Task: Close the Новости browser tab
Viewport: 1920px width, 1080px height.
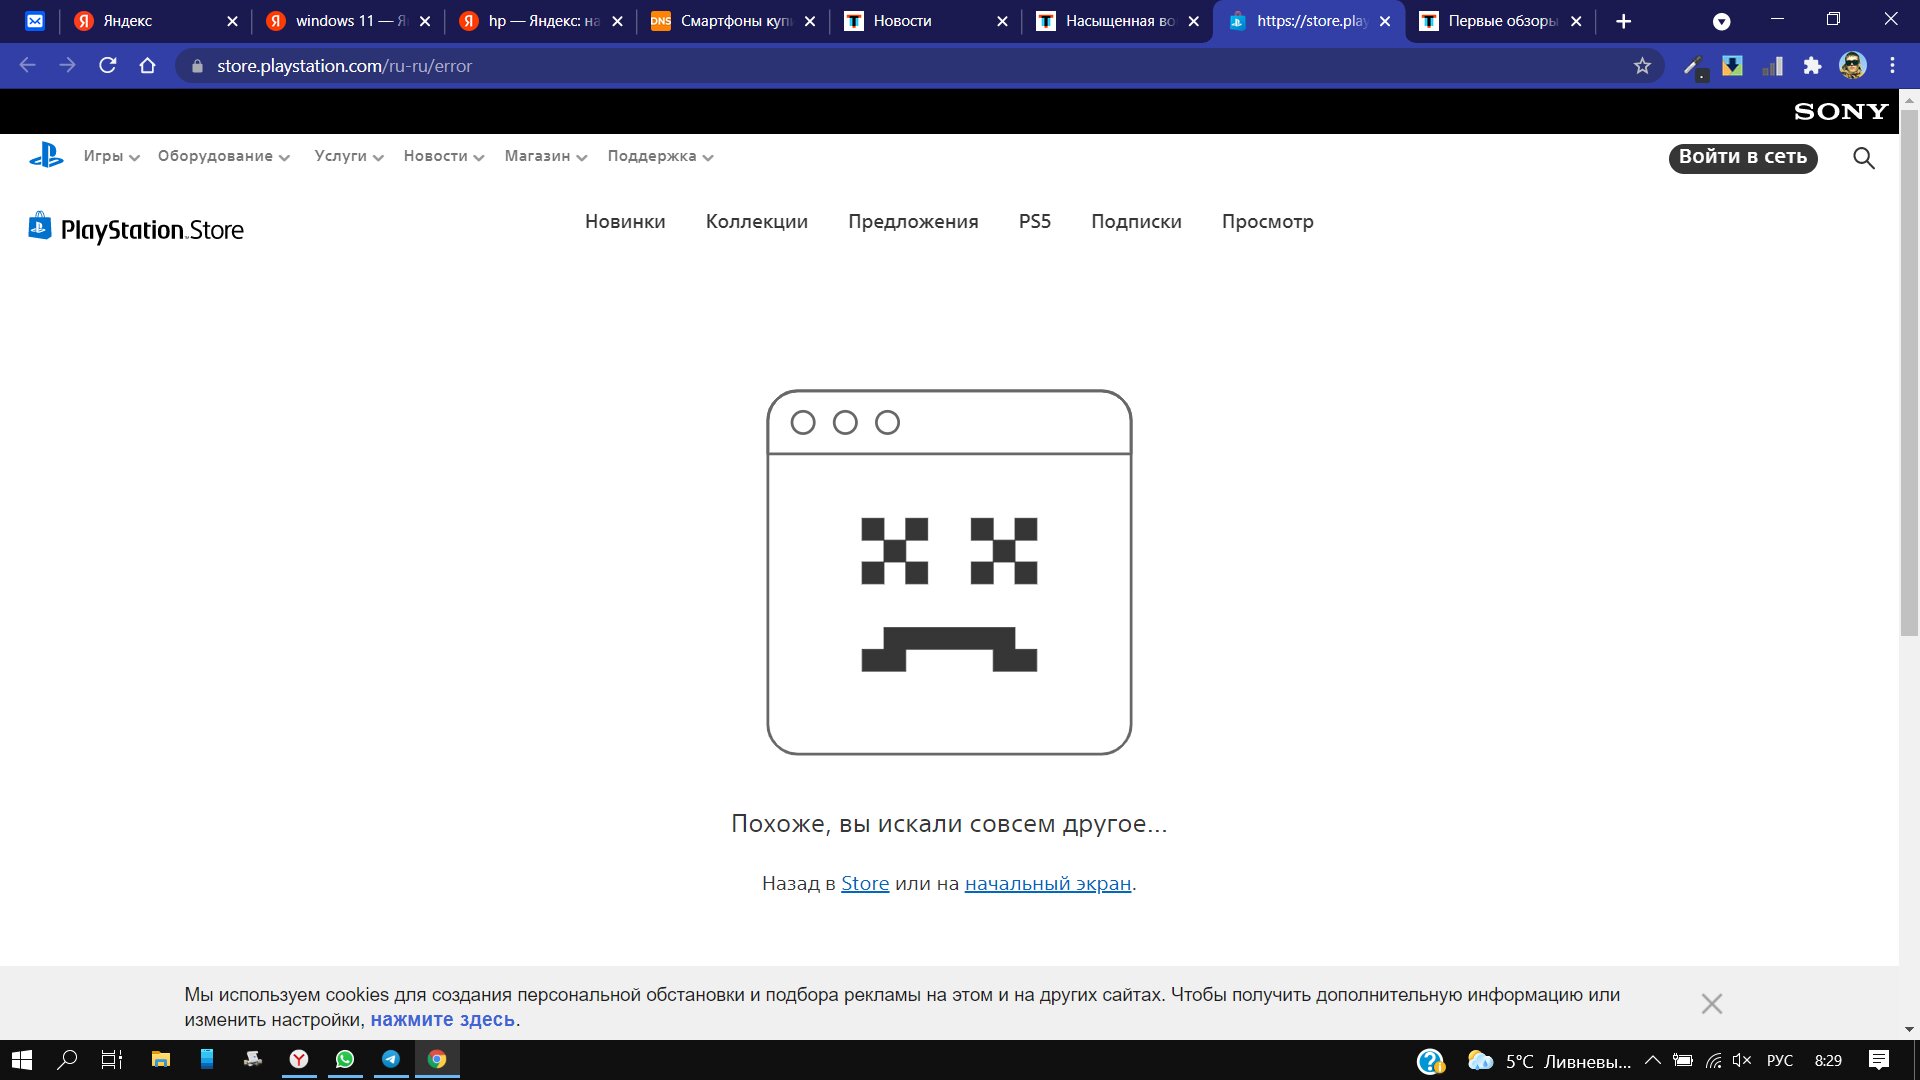Action: coord(1002,21)
